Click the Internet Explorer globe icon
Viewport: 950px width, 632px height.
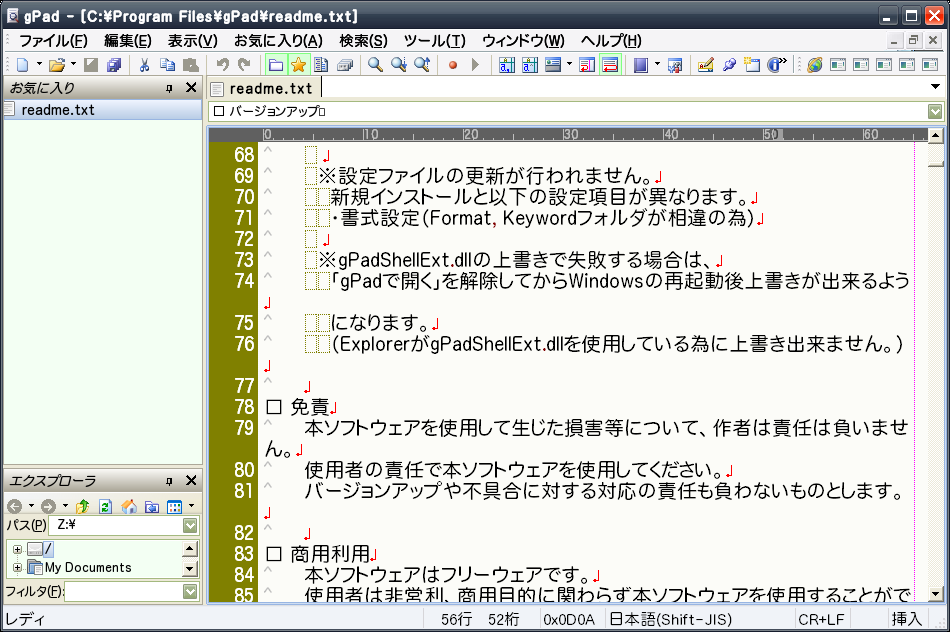click(x=815, y=64)
